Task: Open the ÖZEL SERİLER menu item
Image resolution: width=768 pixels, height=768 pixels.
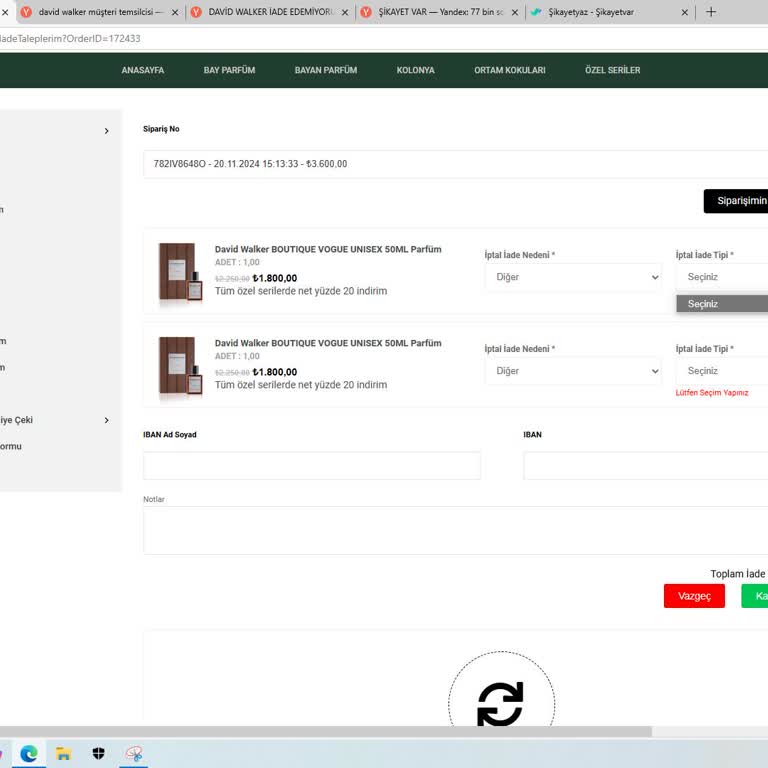Action: (x=612, y=70)
